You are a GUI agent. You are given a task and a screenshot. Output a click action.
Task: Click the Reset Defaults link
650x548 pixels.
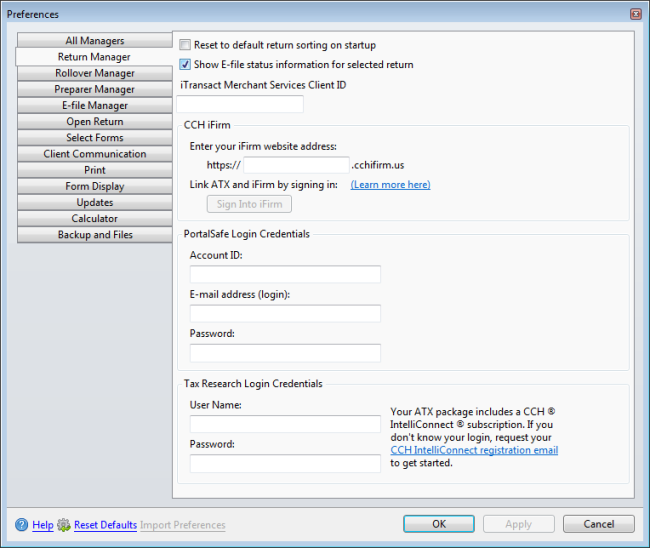pos(105,525)
